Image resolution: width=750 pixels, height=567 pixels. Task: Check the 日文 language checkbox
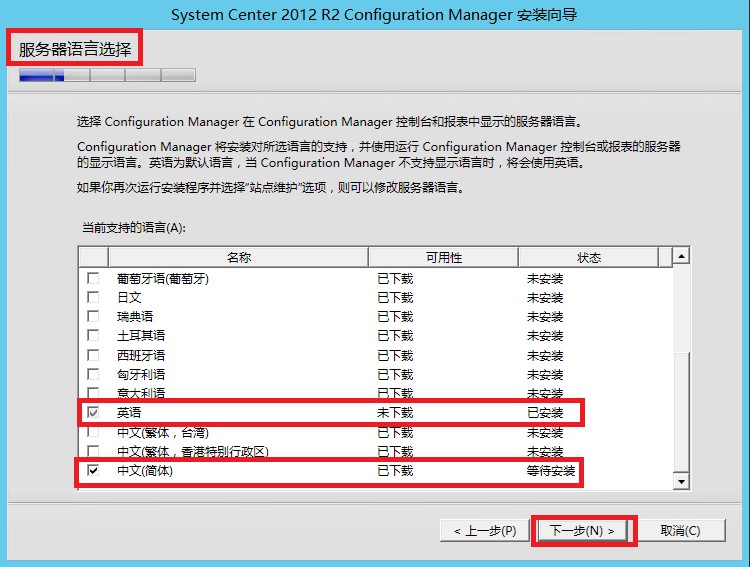[93, 297]
